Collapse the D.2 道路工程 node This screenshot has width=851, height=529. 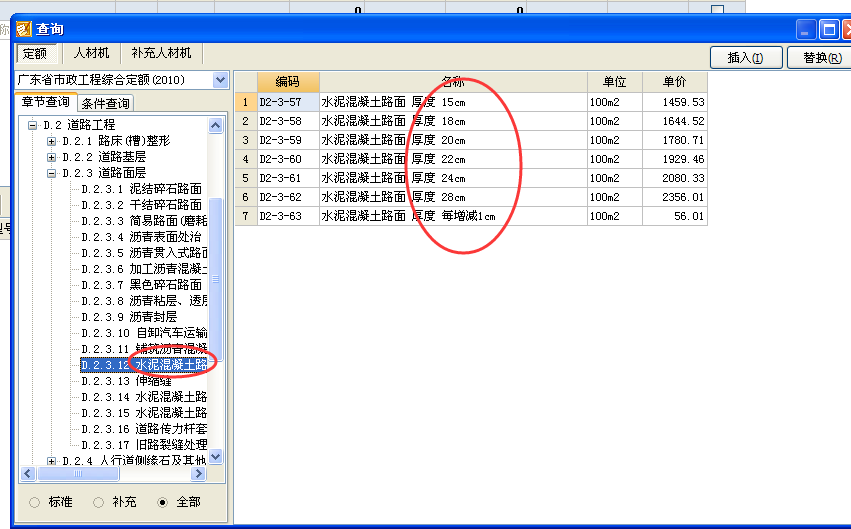[33, 125]
